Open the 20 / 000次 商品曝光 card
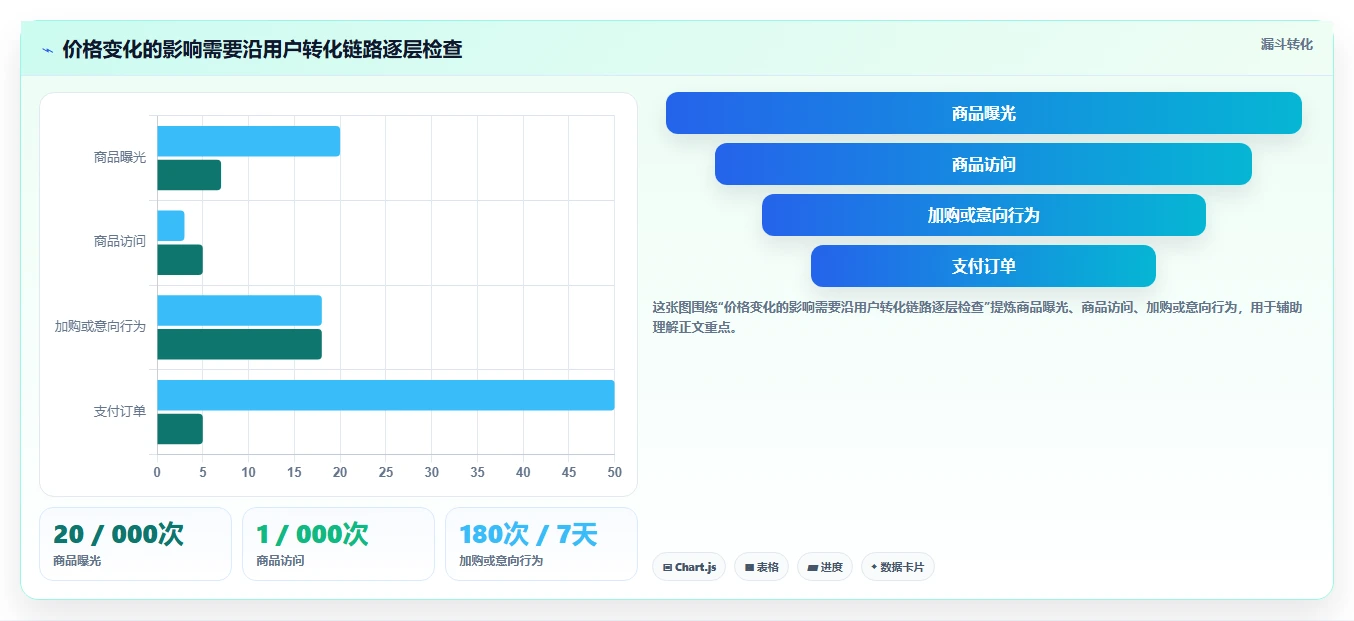This screenshot has height=621, width=1354. 135,544
